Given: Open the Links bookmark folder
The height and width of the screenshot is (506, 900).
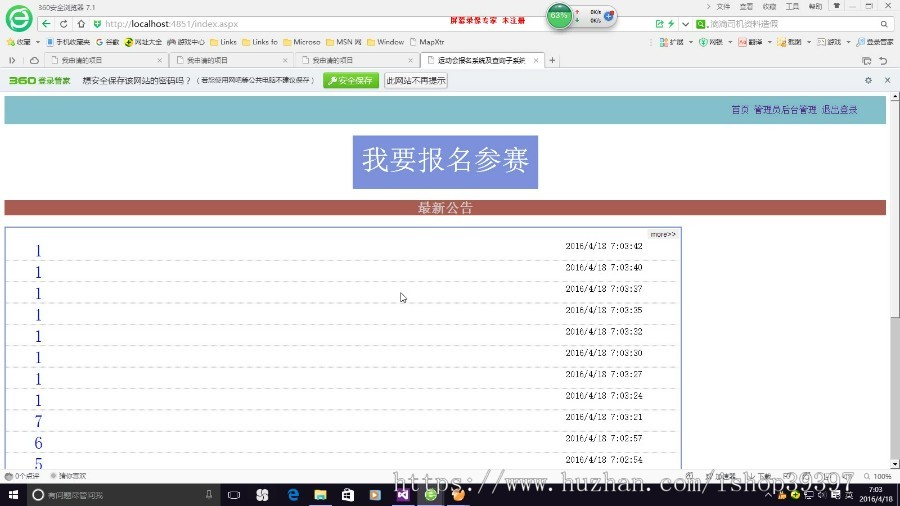Looking at the screenshot, I should [x=223, y=42].
